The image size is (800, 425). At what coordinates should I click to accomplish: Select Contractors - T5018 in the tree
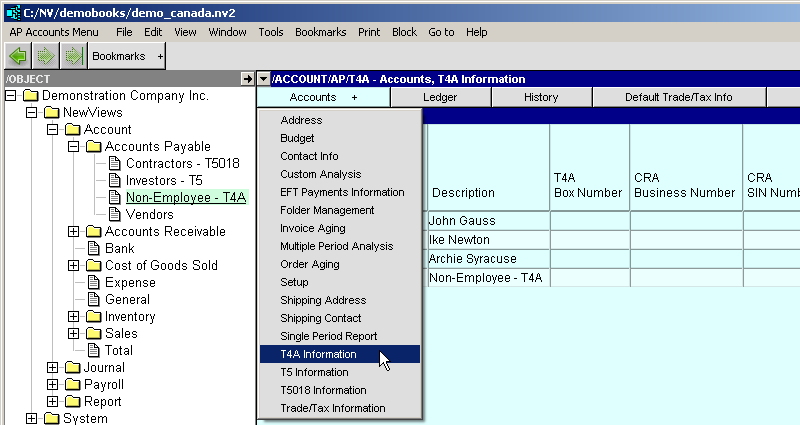(182, 164)
